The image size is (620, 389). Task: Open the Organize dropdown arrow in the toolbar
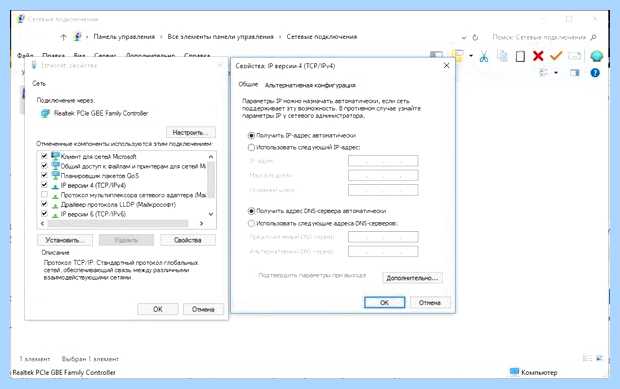click(x=471, y=56)
